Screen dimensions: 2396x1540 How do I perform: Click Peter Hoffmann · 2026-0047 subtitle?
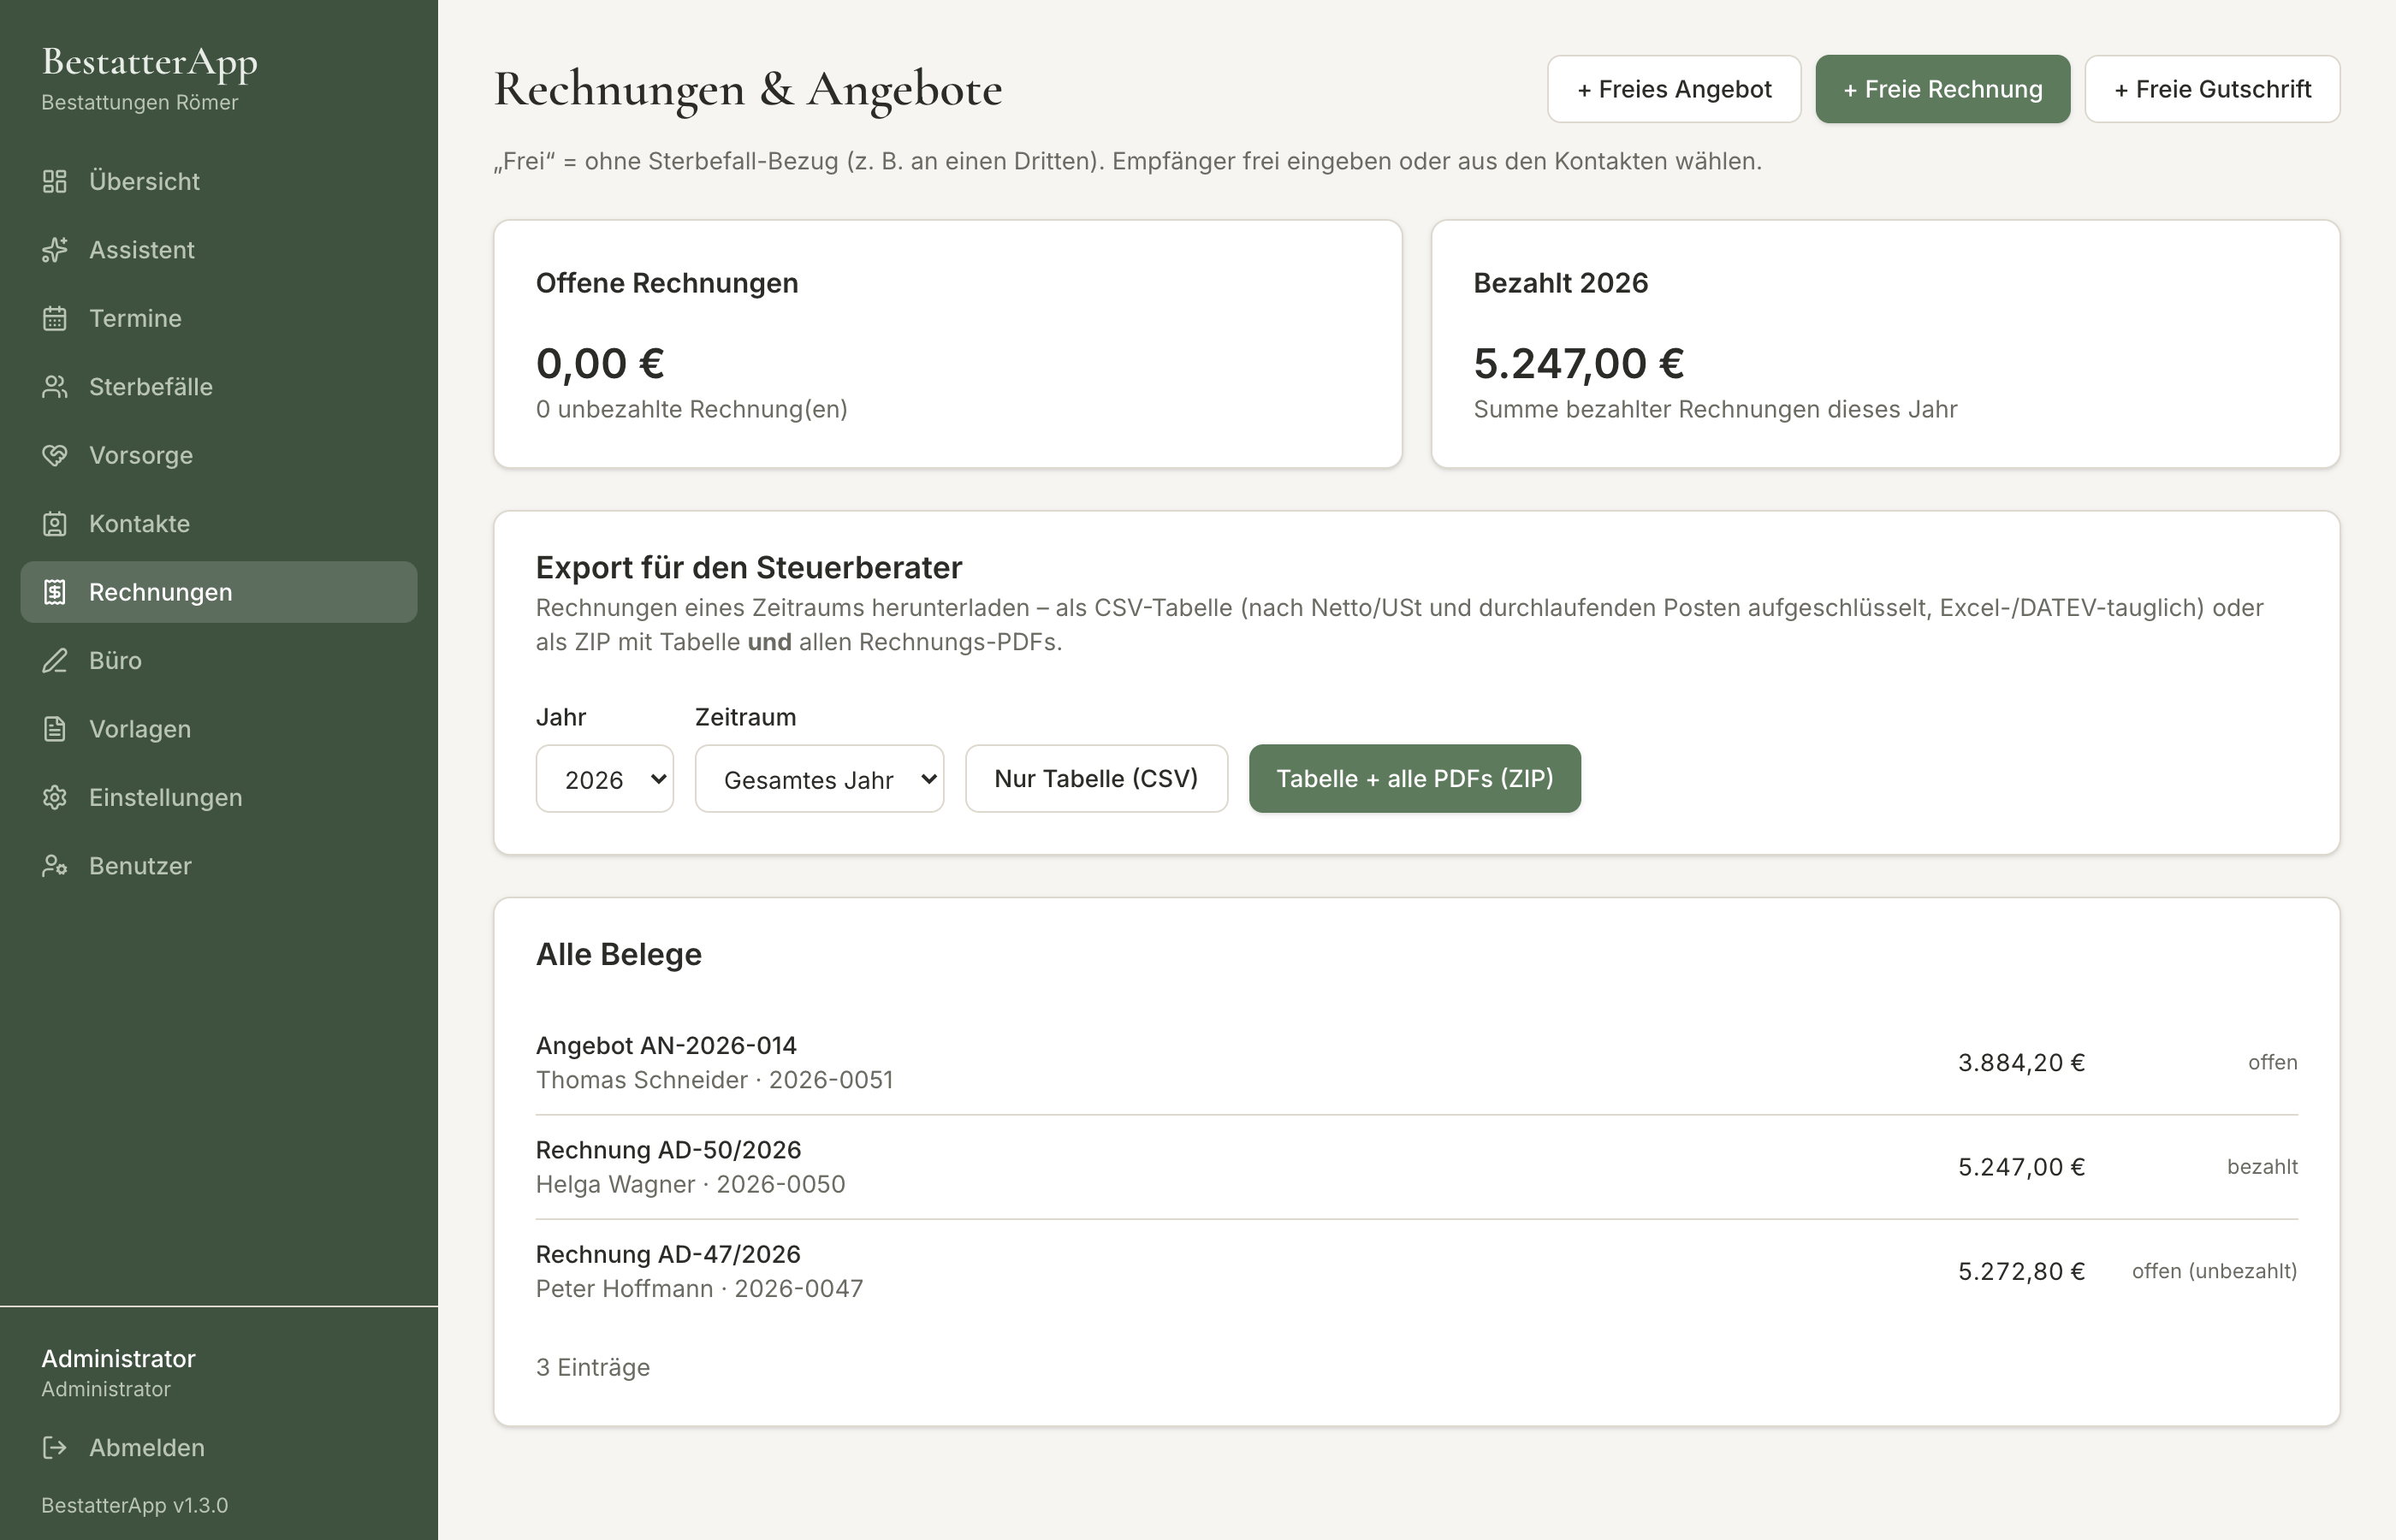coord(699,1288)
